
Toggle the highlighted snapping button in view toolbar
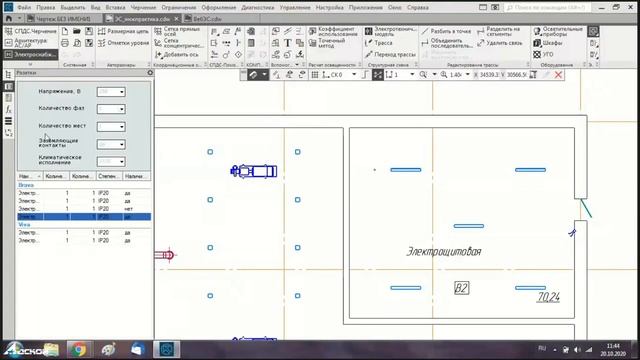378,75
